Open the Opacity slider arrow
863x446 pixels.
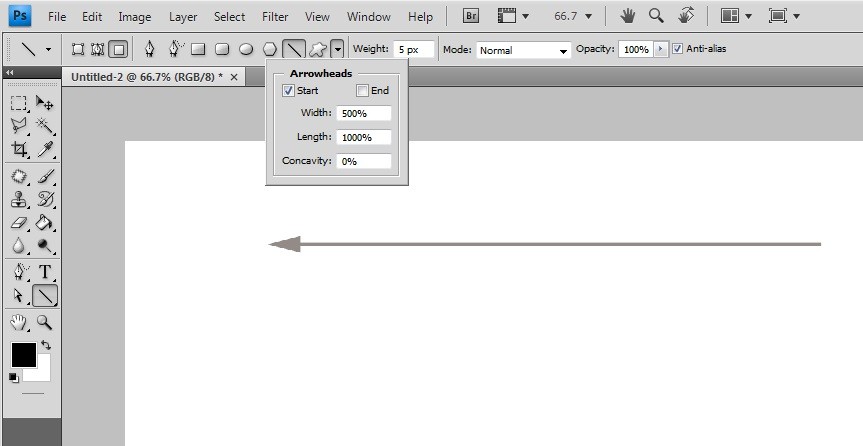tap(660, 50)
